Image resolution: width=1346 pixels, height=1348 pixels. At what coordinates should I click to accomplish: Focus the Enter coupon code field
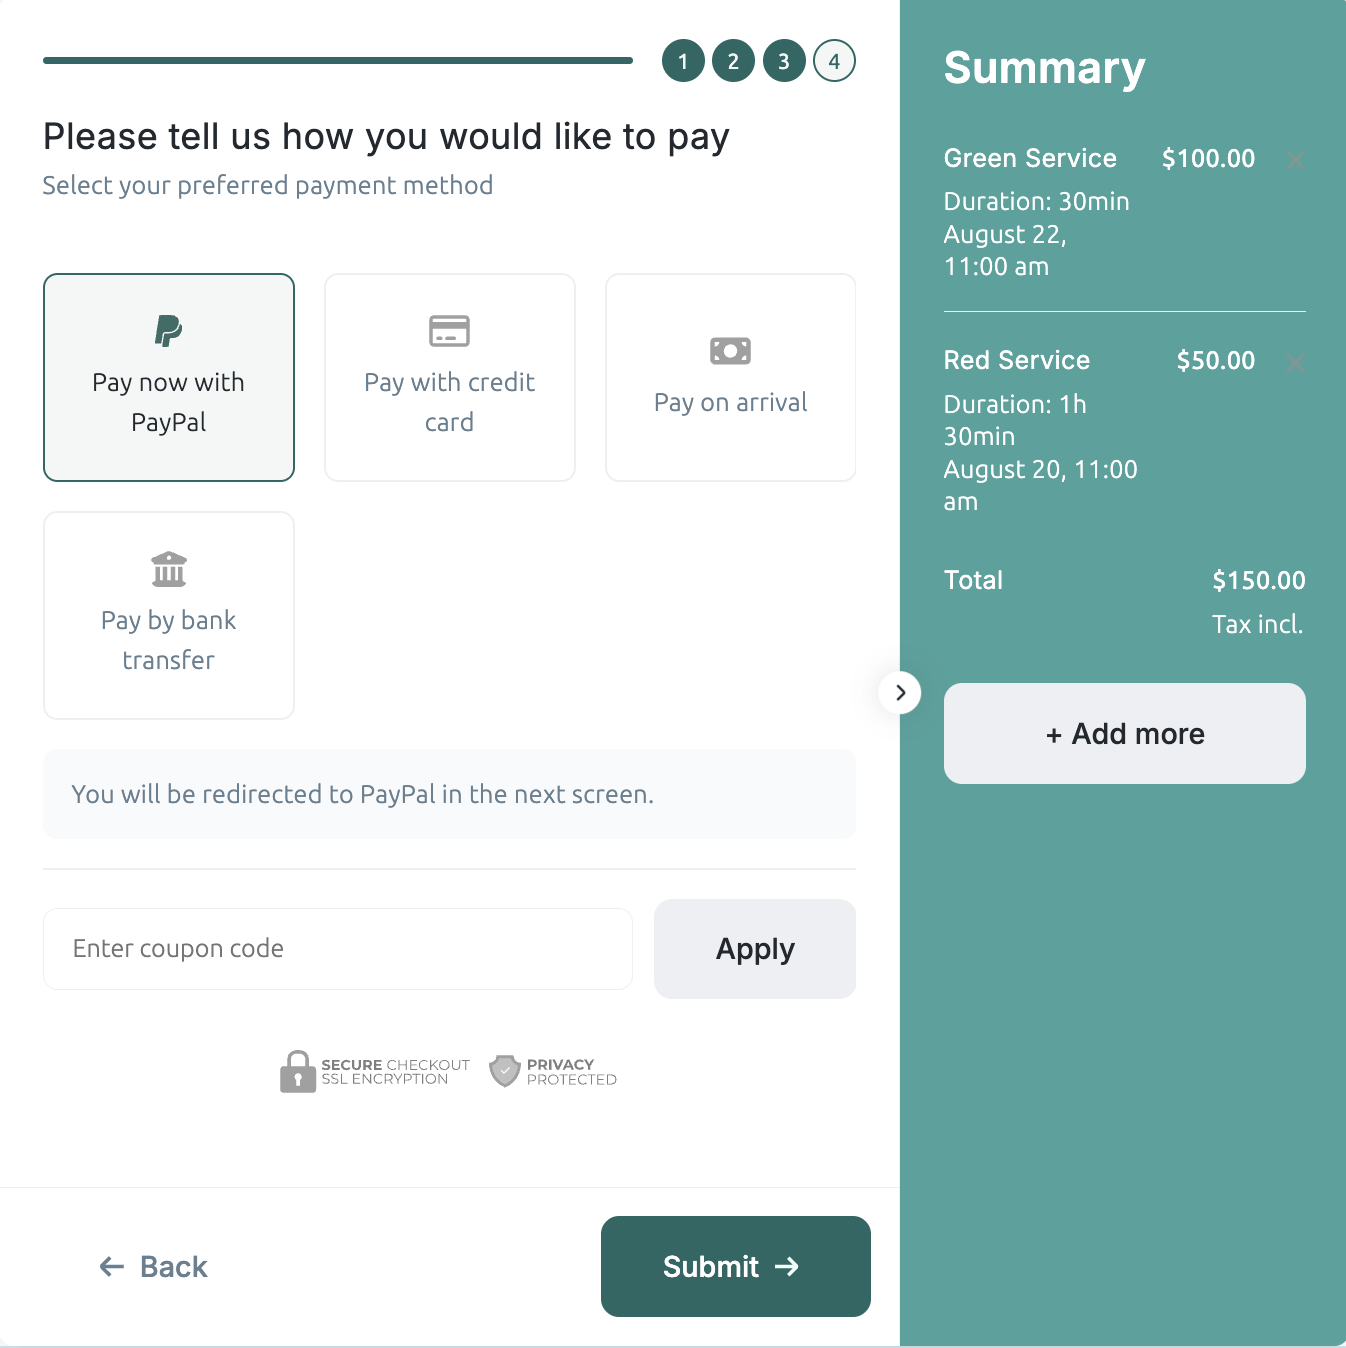(338, 949)
